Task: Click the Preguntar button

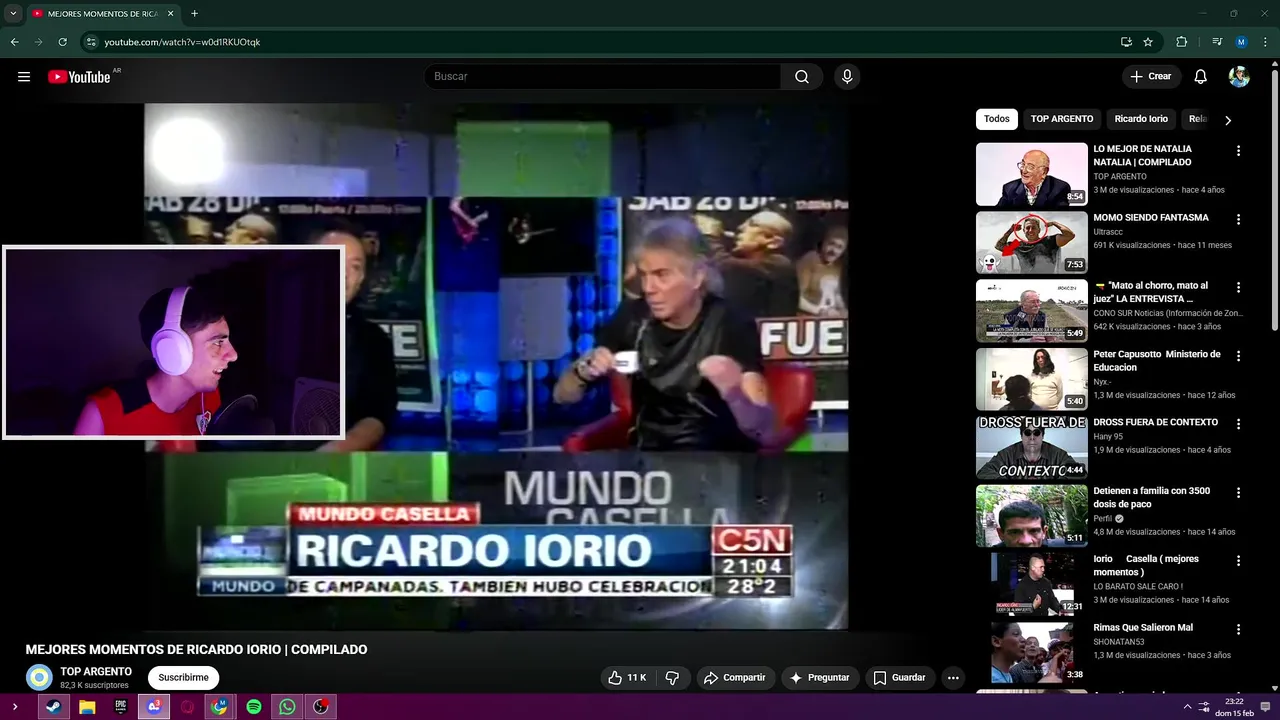Action: point(819,678)
